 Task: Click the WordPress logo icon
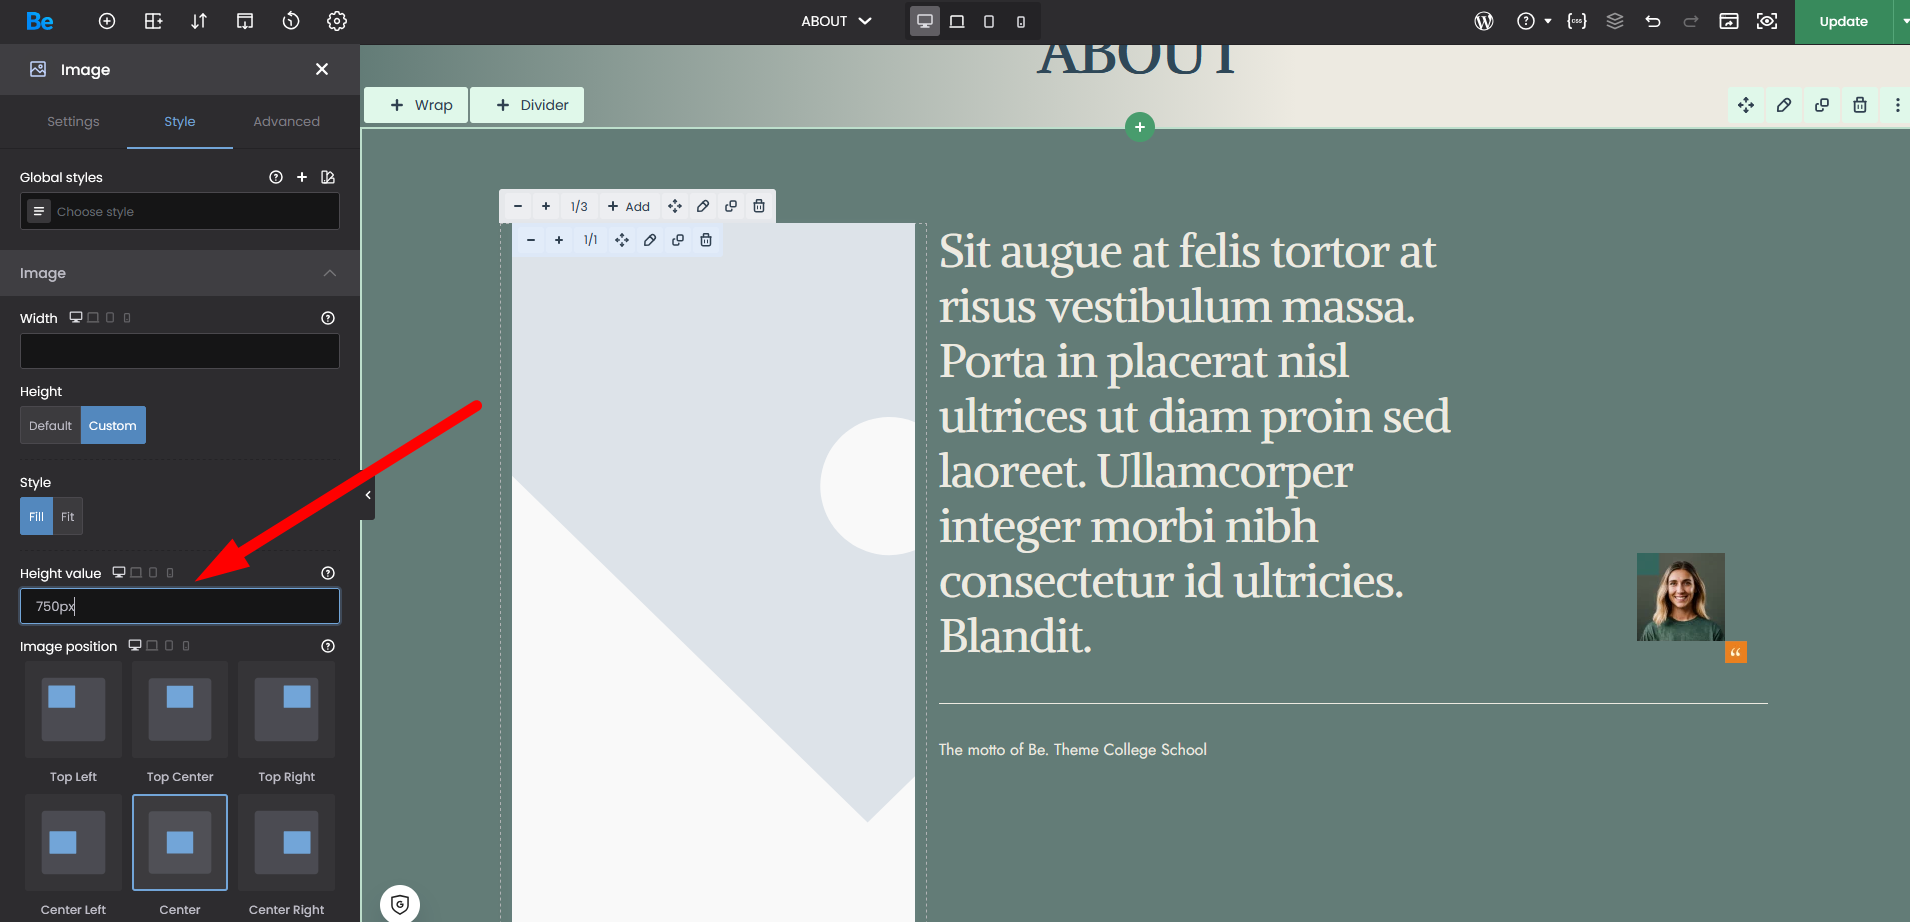coord(1484,21)
